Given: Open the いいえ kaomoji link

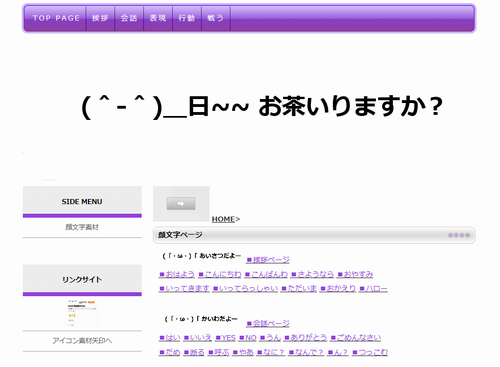Looking at the screenshot, I should click(198, 338).
